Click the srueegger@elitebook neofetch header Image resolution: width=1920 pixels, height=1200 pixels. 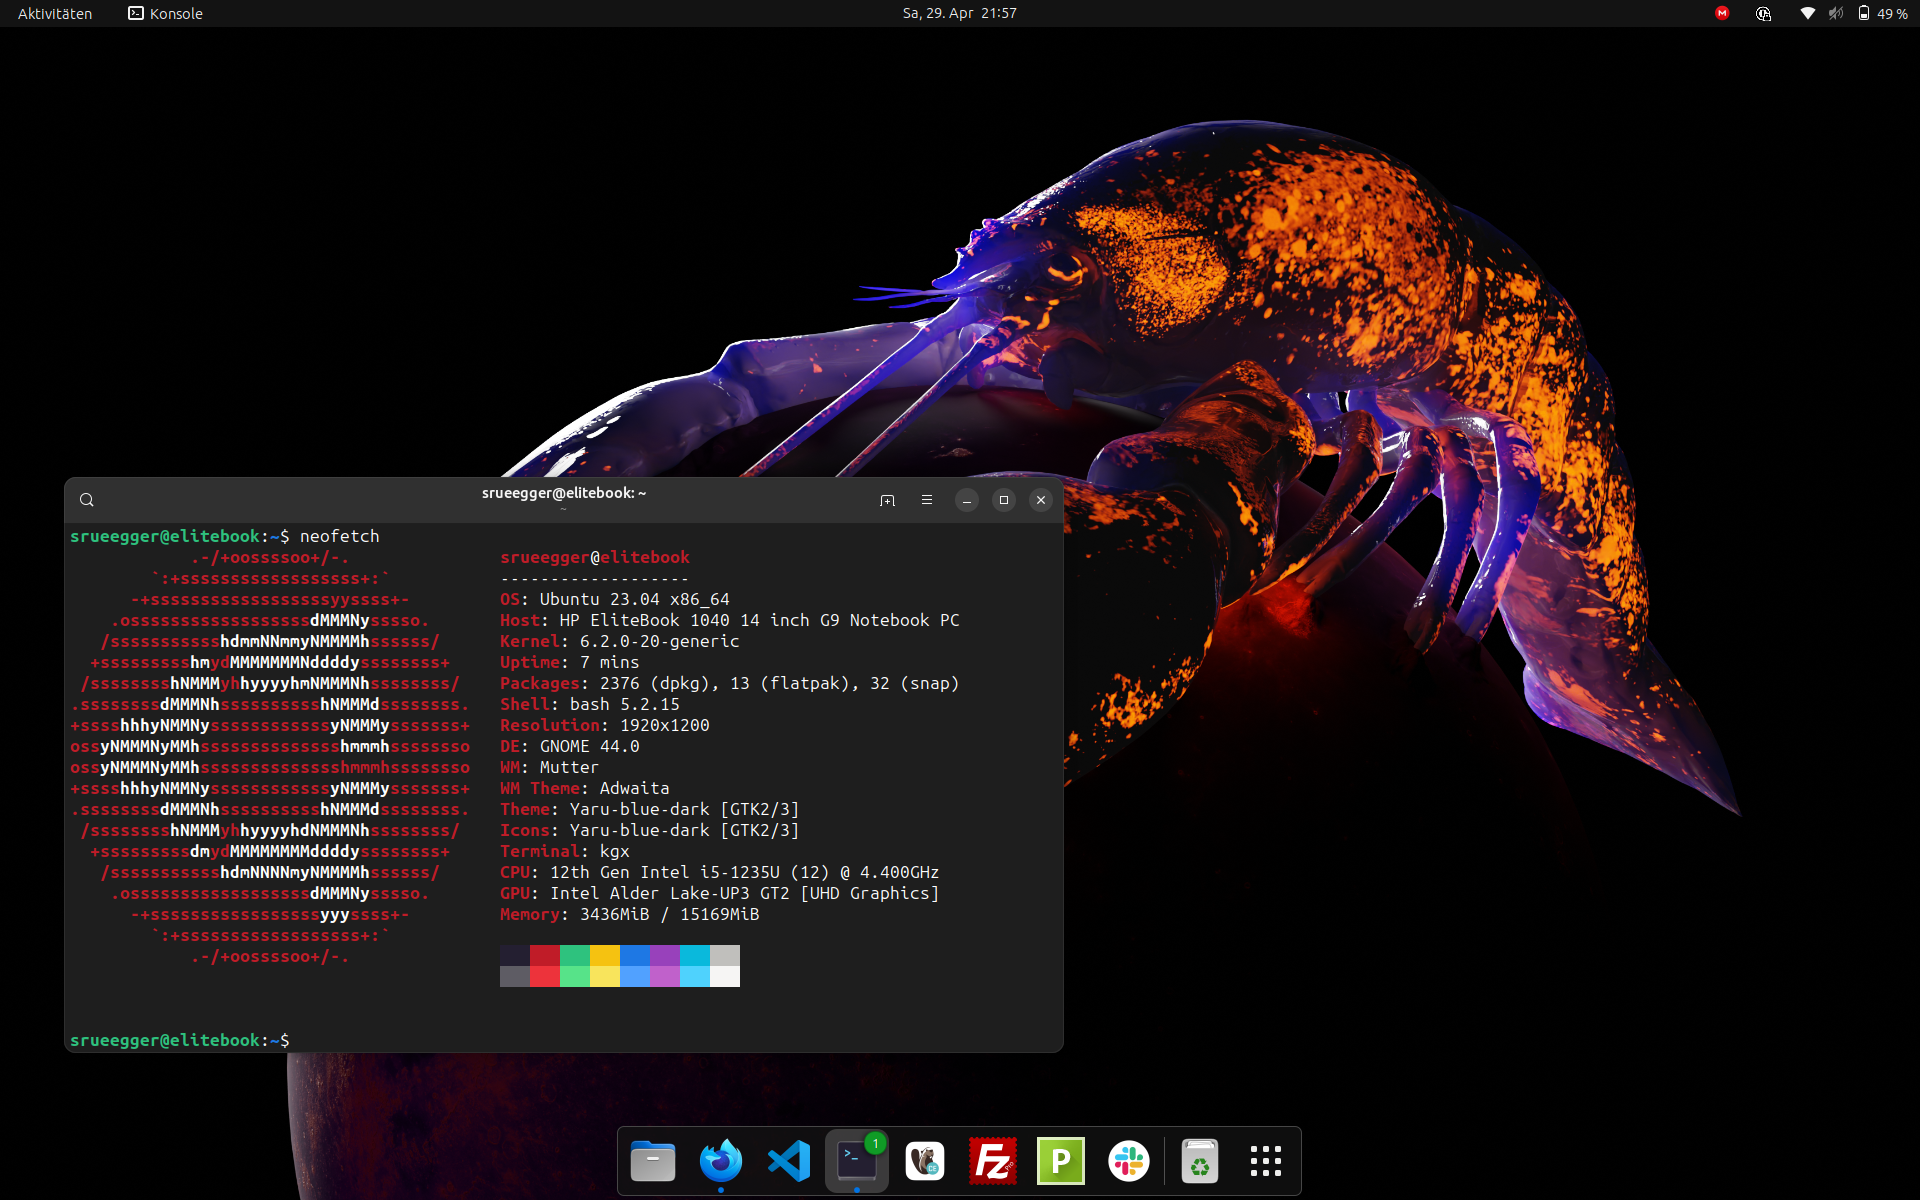click(x=595, y=557)
